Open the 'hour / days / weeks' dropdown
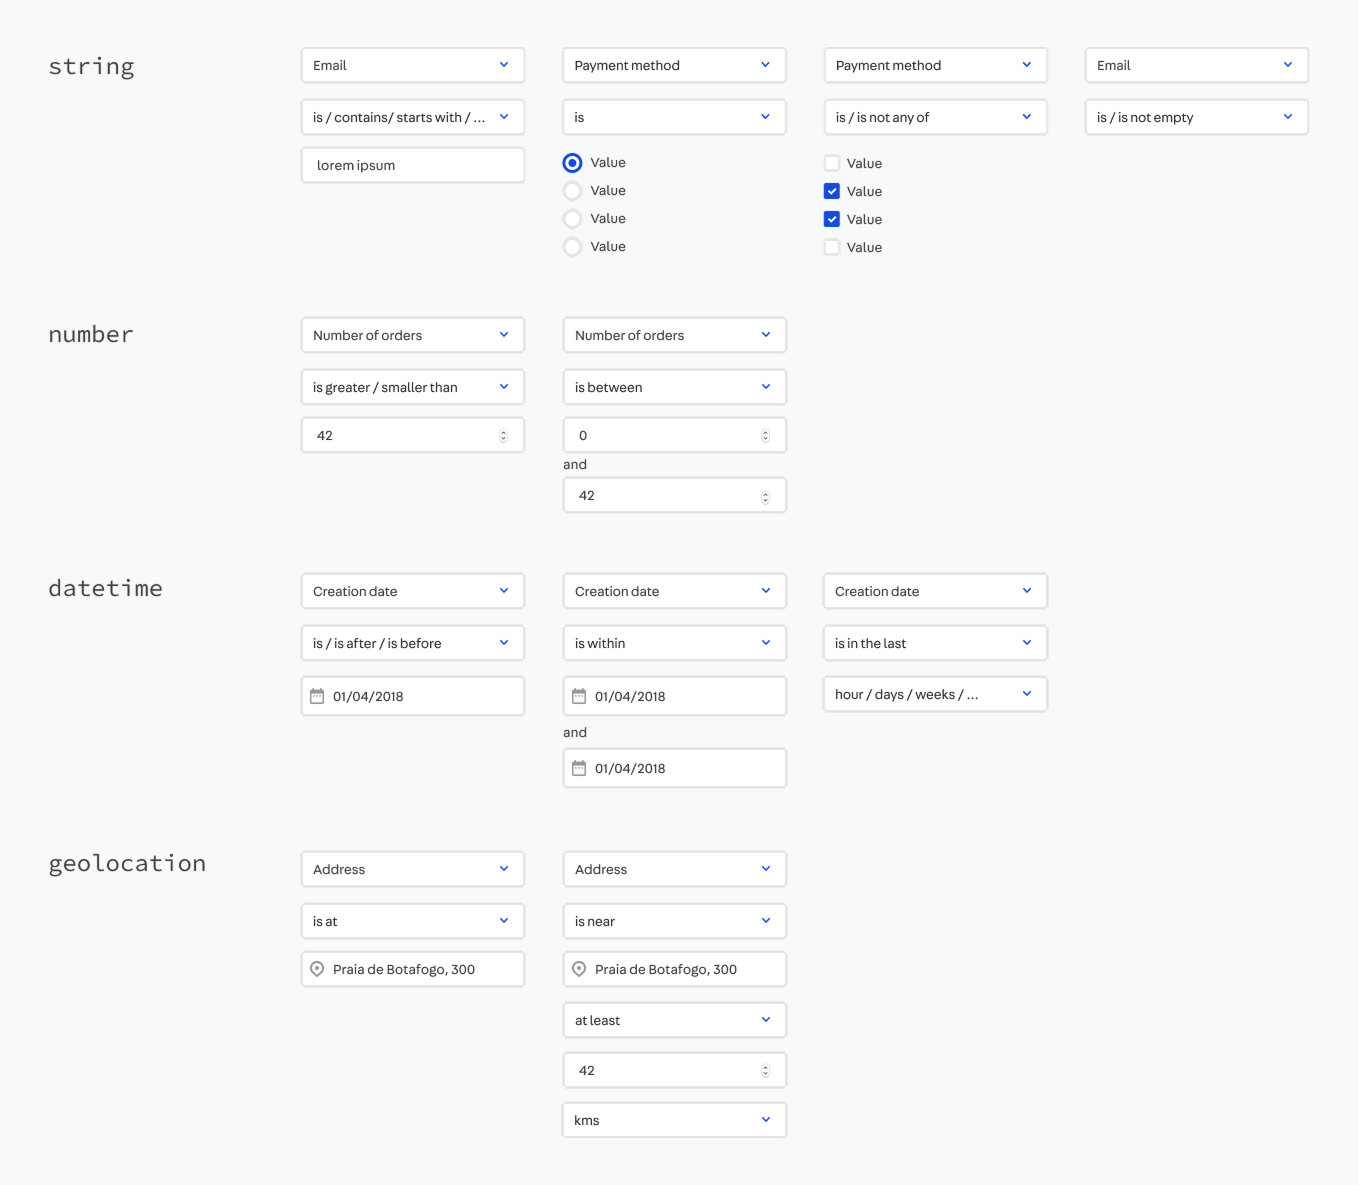This screenshot has height=1185, width=1358. tap(935, 694)
